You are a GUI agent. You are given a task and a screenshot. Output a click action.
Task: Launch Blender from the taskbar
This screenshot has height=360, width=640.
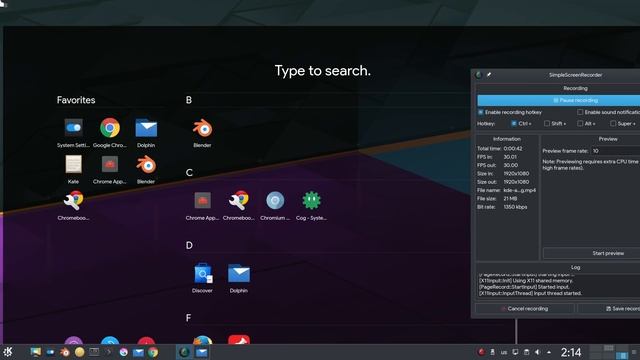click(64, 352)
